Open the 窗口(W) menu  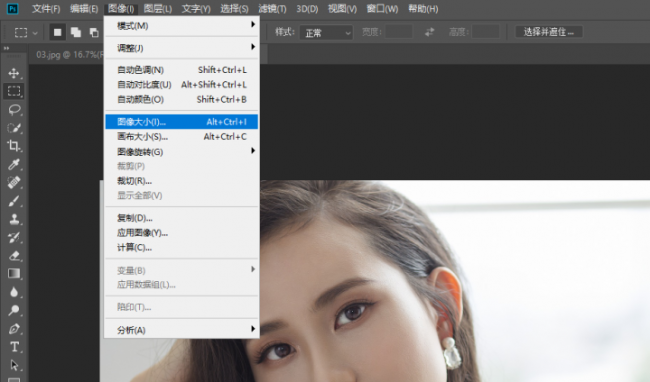[382, 9]
